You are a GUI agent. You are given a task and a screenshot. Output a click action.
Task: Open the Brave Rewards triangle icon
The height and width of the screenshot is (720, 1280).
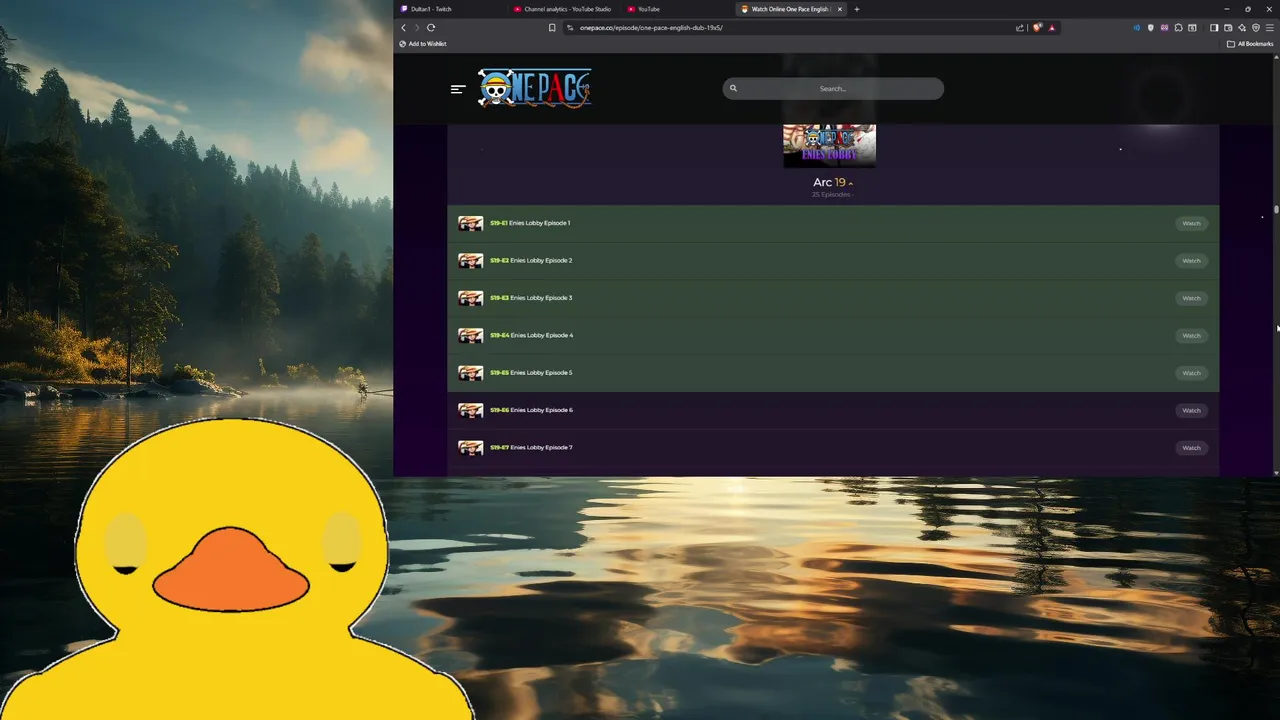click(x=1052, y=28)
